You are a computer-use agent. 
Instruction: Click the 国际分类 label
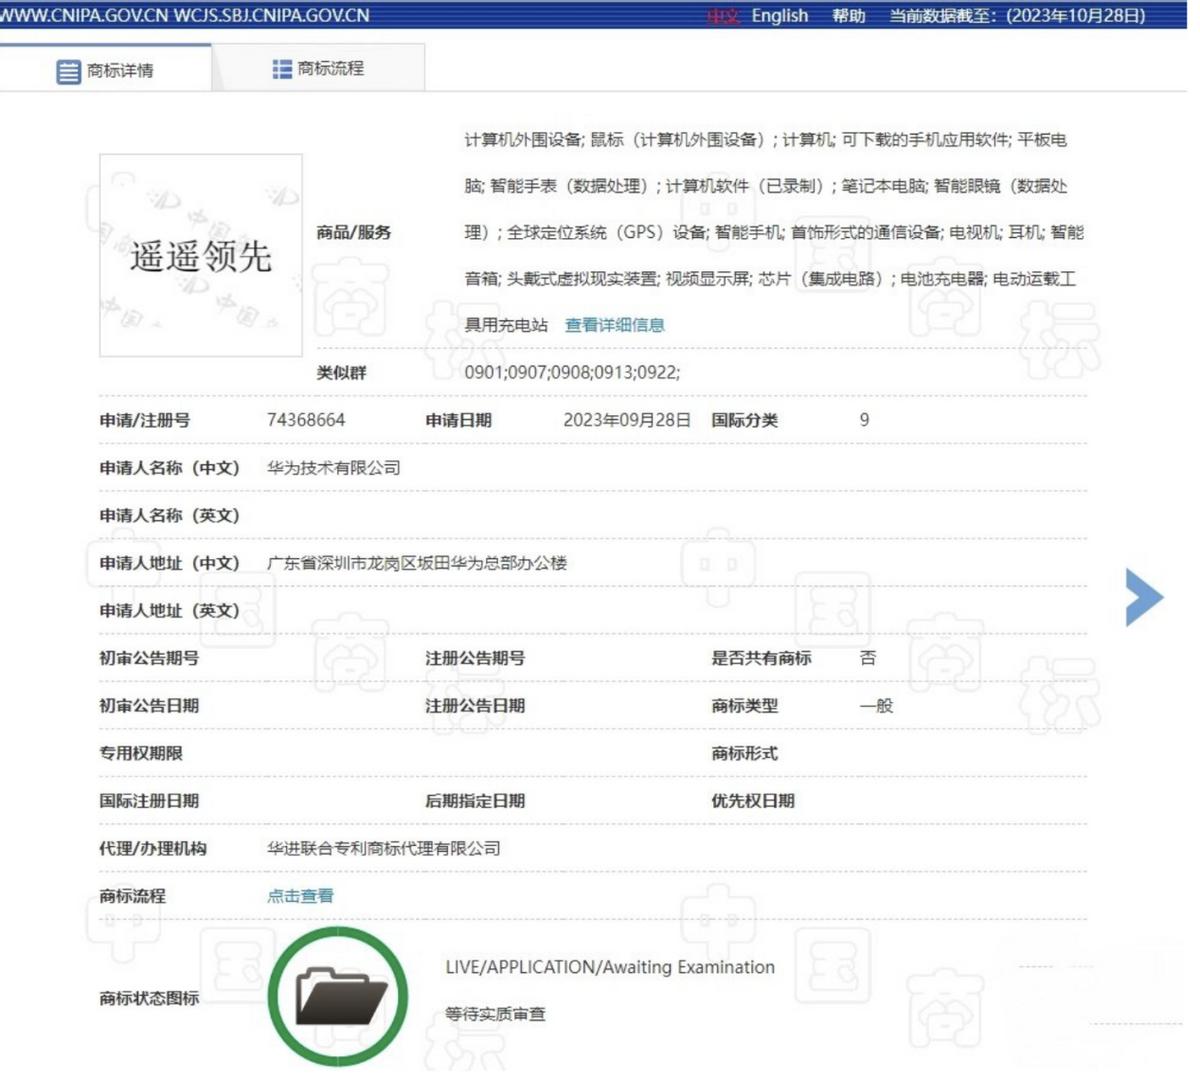[x=745, y=420]
